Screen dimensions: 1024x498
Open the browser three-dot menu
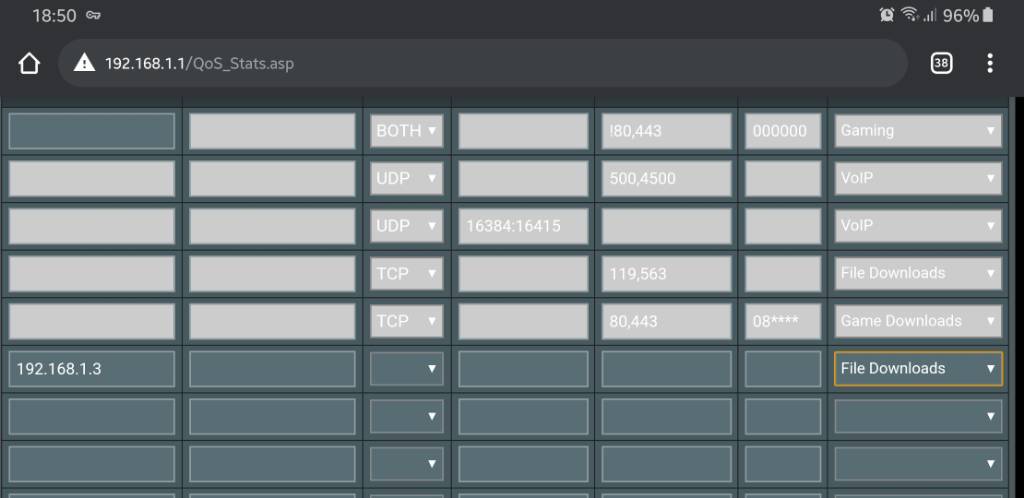click(x=989, y=64)
